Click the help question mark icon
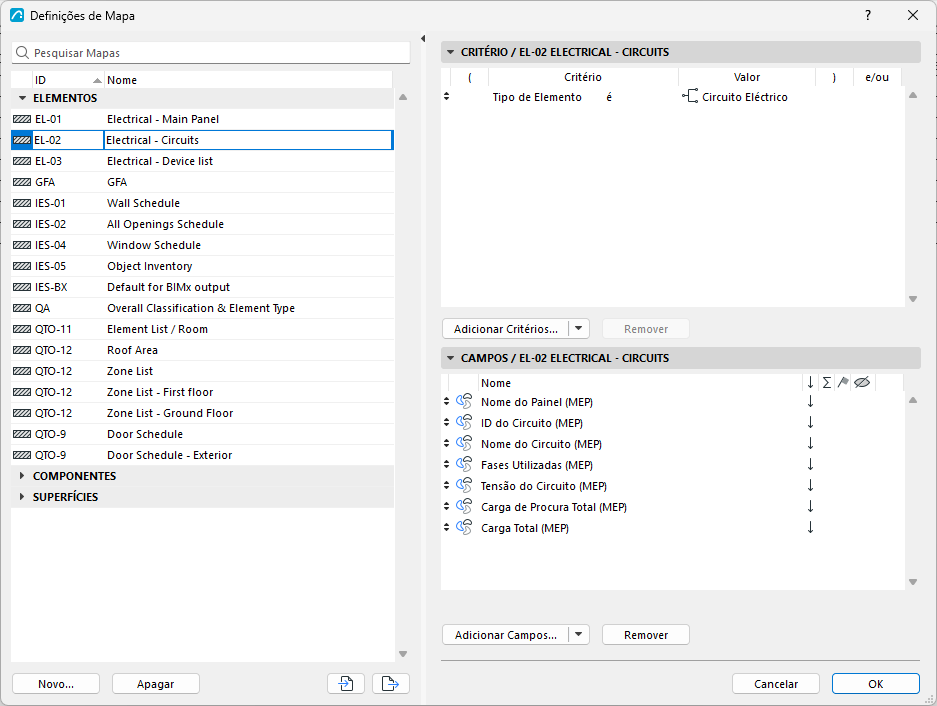The width and height of the screenshot is (937, 706). [x=868, y=16]
